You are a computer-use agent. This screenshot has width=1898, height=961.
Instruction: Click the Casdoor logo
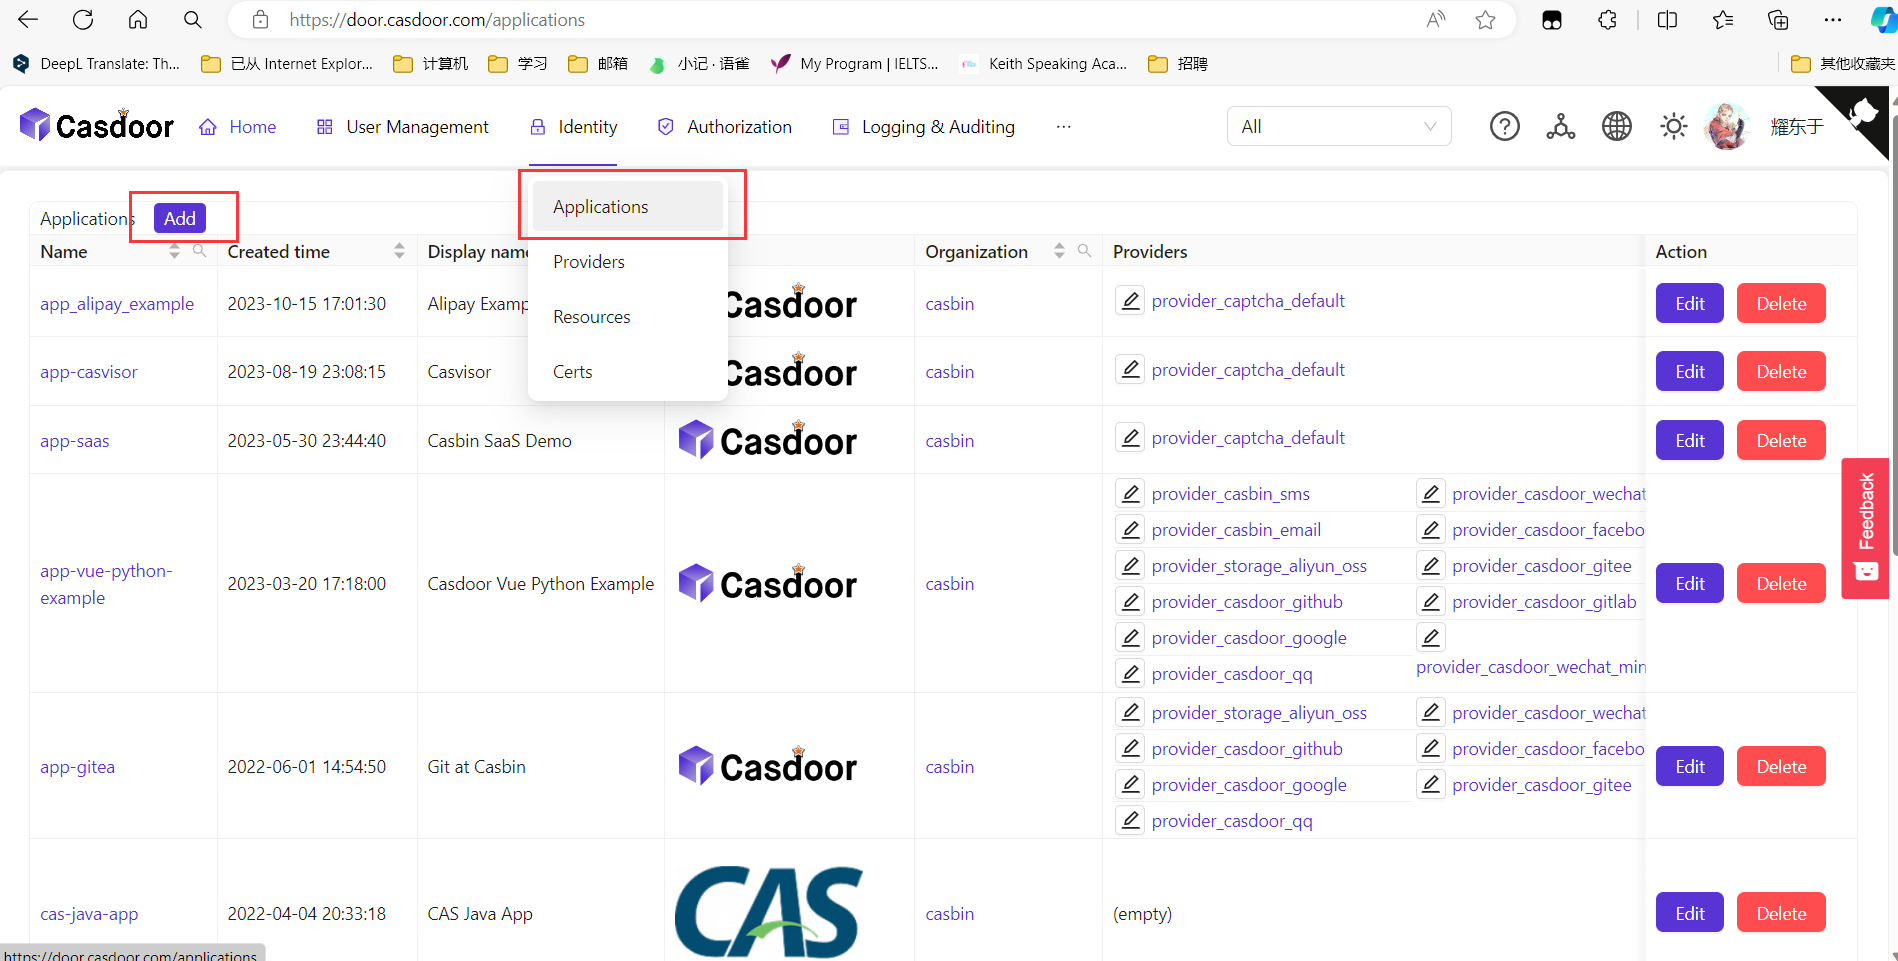pos(95,125)
